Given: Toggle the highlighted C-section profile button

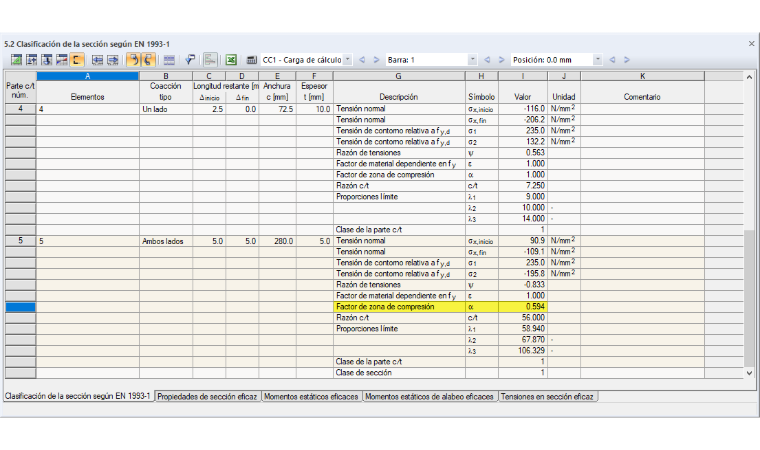Looking at the screenshot, I should pos(77,60).
